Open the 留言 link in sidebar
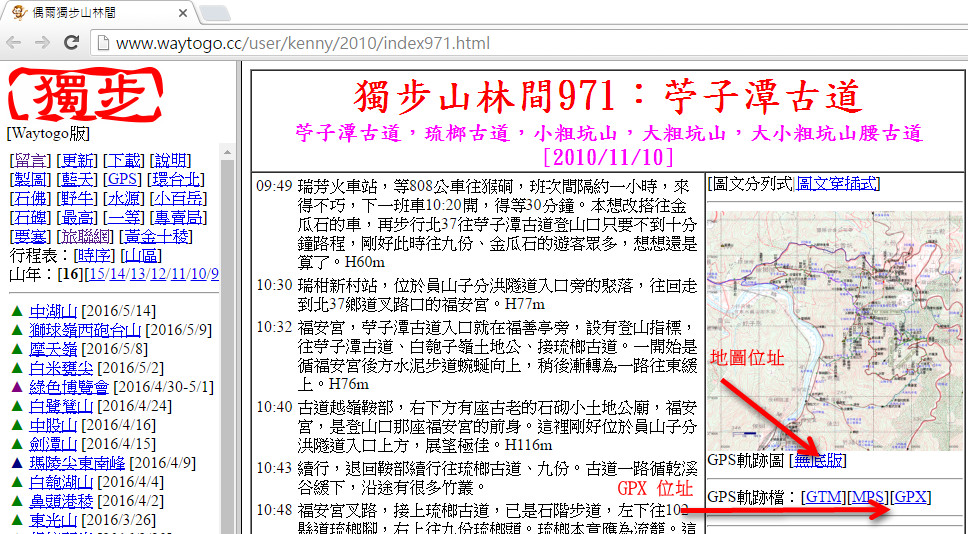The image size is (968, 534). (x=28, y=160)
